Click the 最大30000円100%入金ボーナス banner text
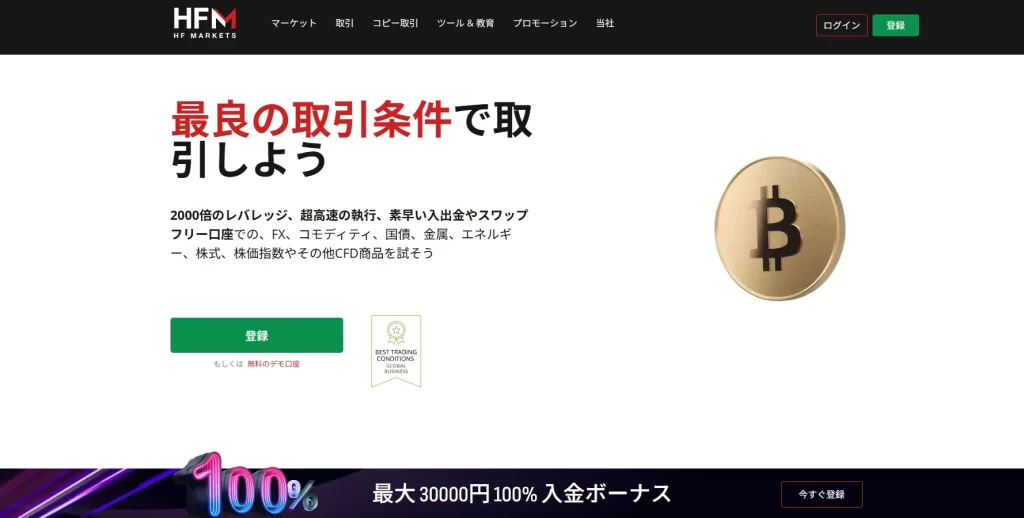 point(521,493)
